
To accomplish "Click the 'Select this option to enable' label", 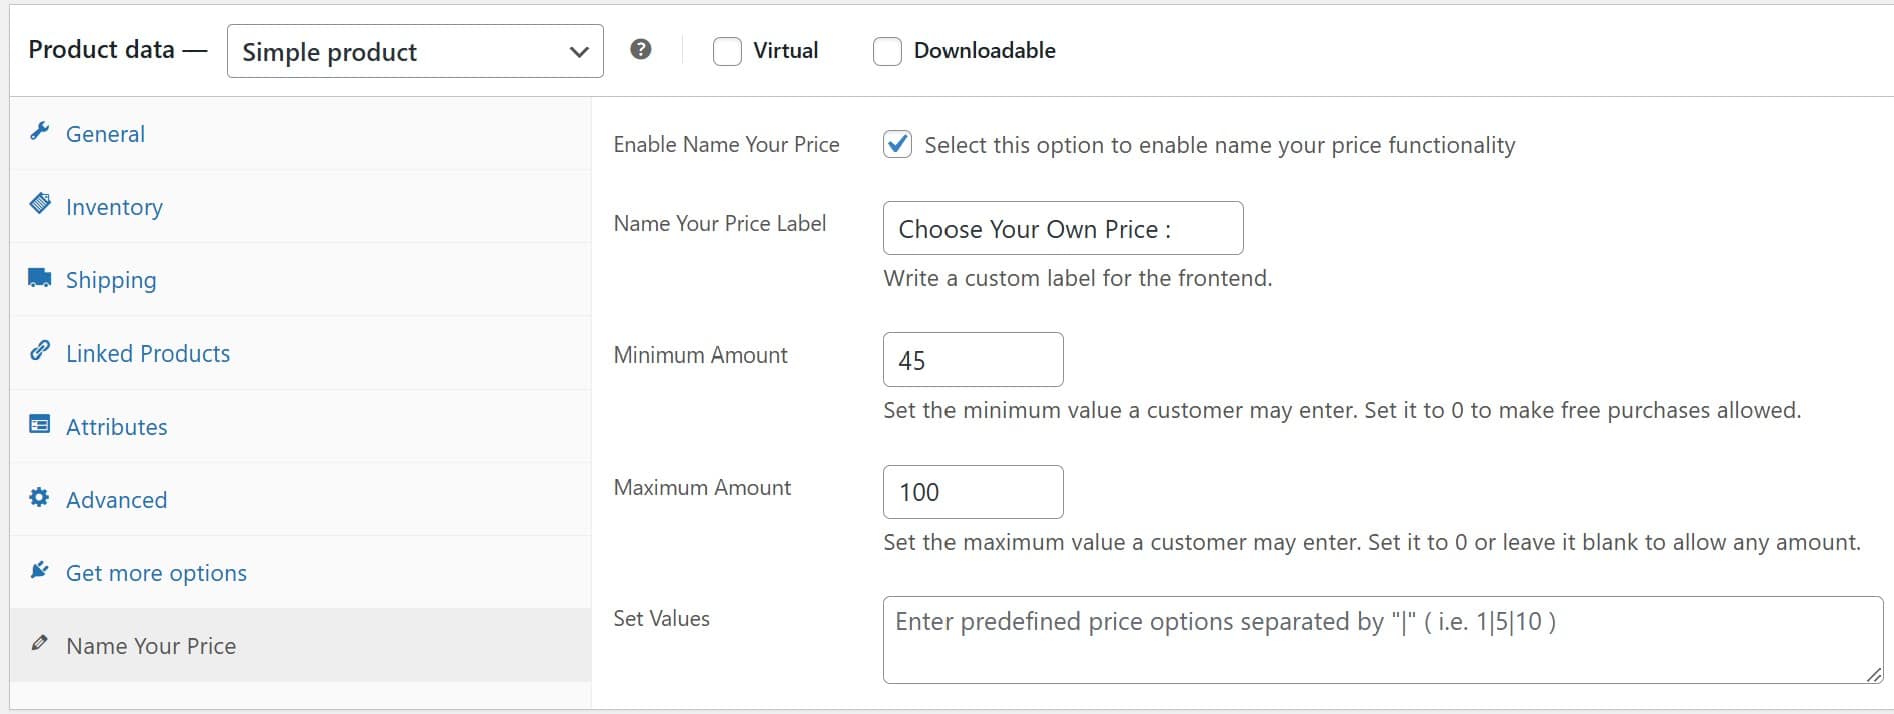I will click(x=1219, y=145).
